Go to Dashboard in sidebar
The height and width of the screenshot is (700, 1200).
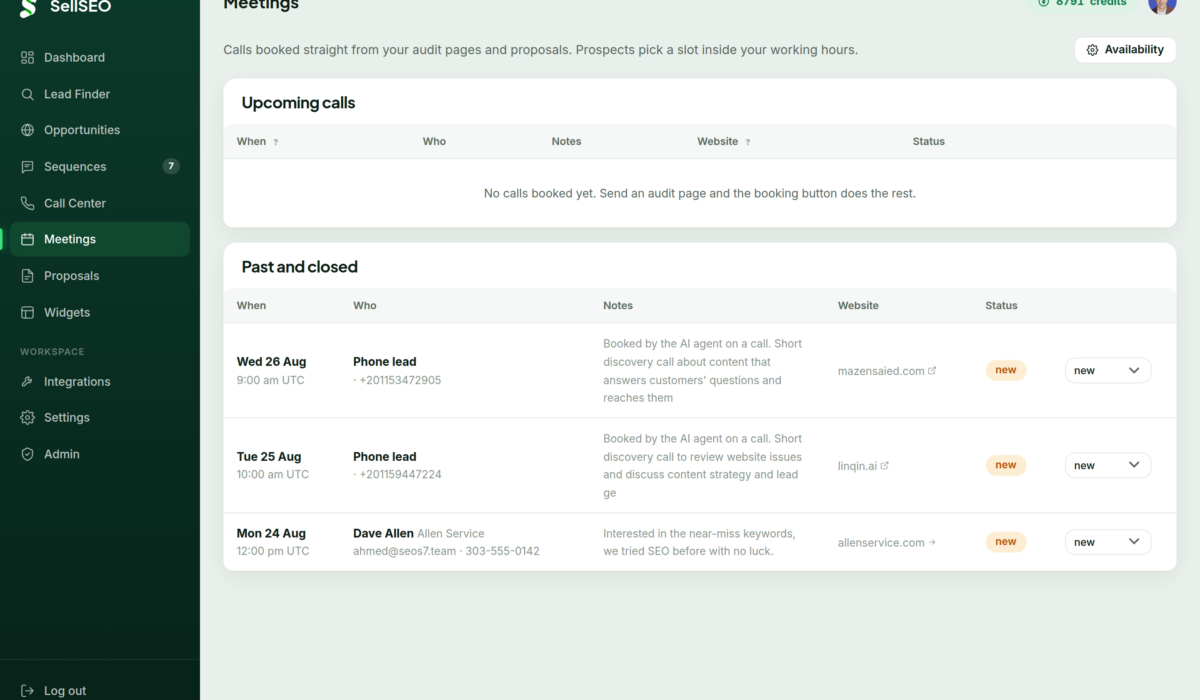click(x=100, y=58)
